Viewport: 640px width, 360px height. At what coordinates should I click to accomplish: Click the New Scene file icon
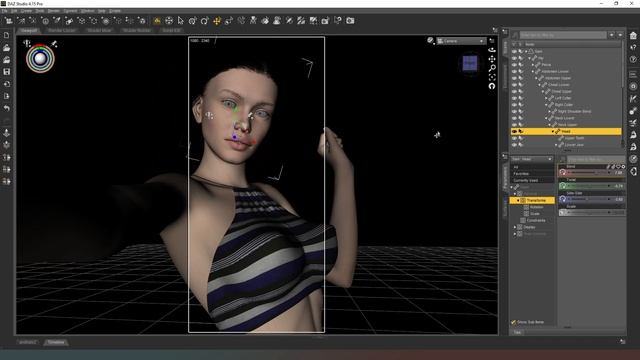coord(7,36)
